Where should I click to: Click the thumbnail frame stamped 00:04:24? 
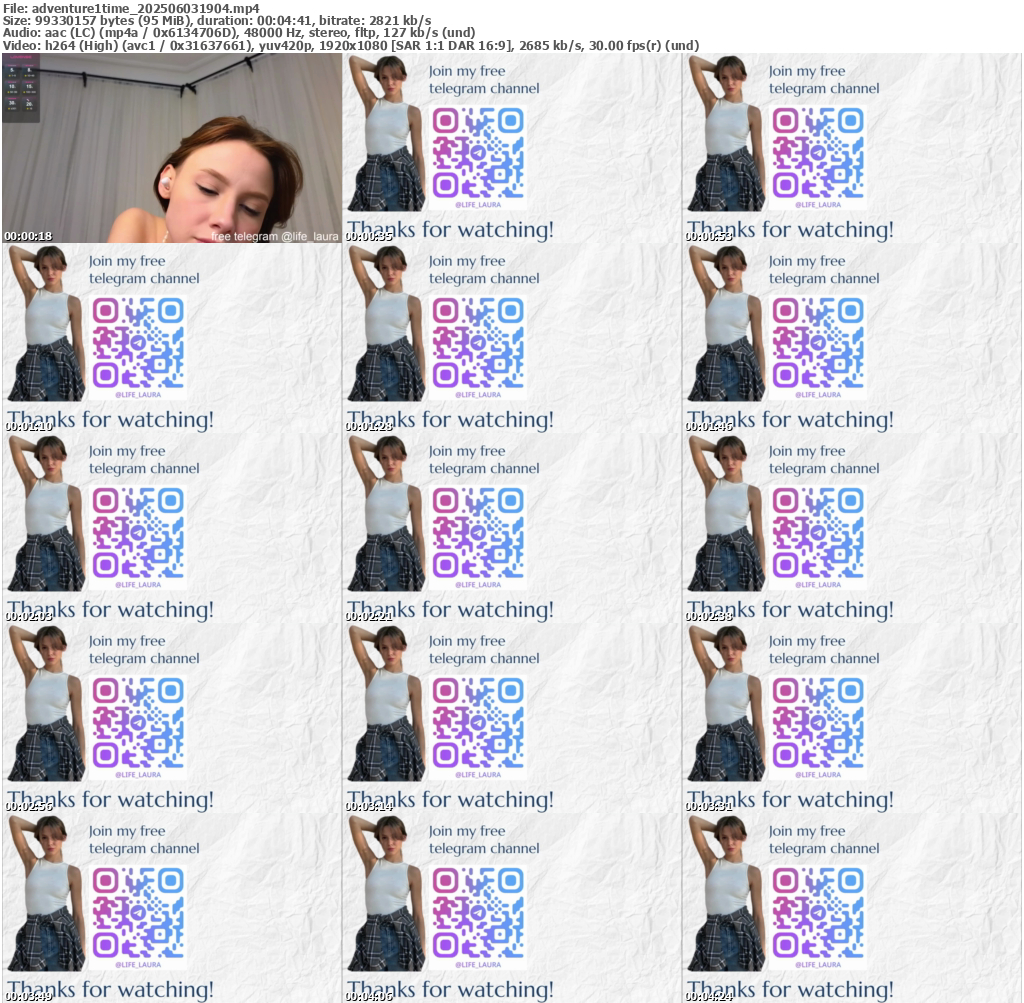tap(852, 908)
